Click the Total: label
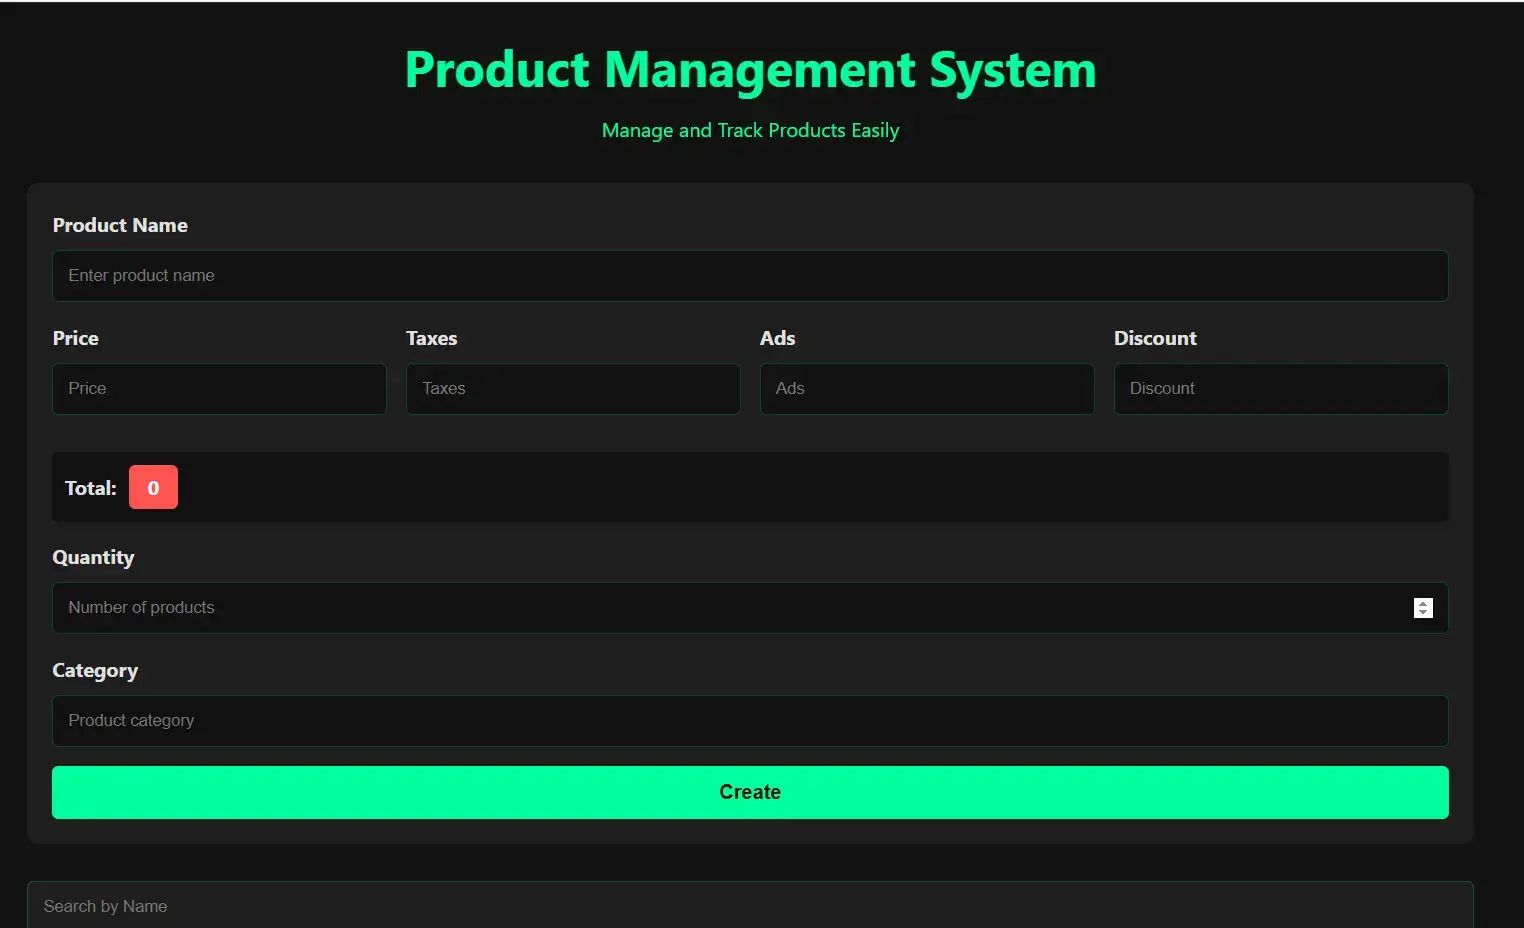 pos(91,488)
